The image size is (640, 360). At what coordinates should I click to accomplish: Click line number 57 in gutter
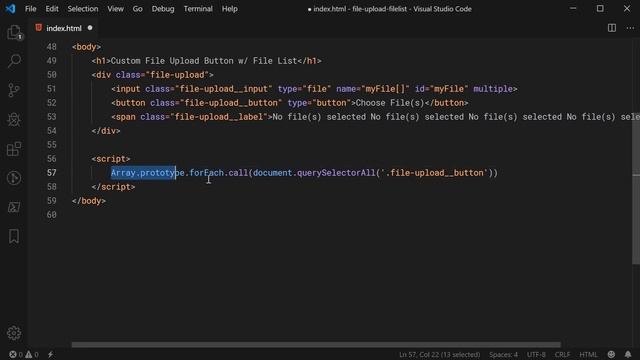51,173
